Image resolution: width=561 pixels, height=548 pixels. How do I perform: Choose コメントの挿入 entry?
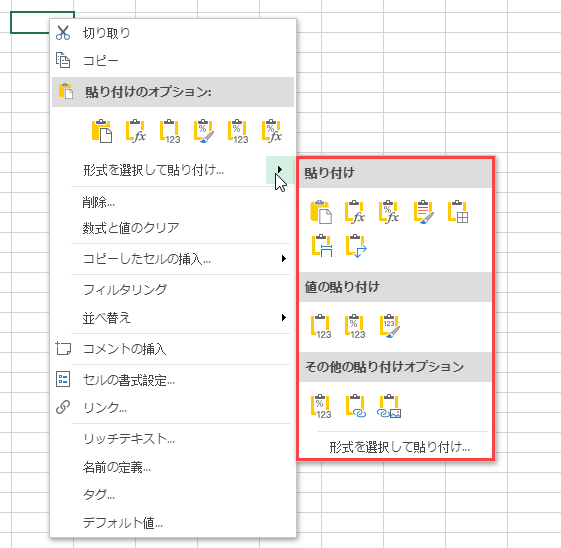125,349
